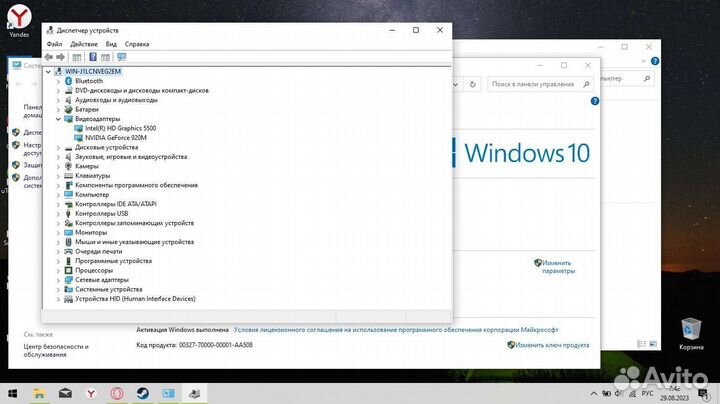Select NVIDIA GeForce 920M in the device tree

119,138
